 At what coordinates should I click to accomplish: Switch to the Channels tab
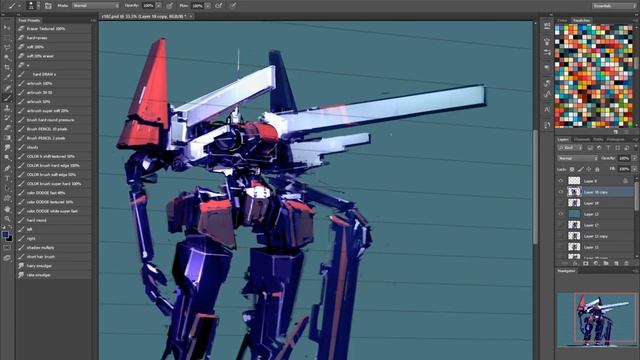pos(582,140)
